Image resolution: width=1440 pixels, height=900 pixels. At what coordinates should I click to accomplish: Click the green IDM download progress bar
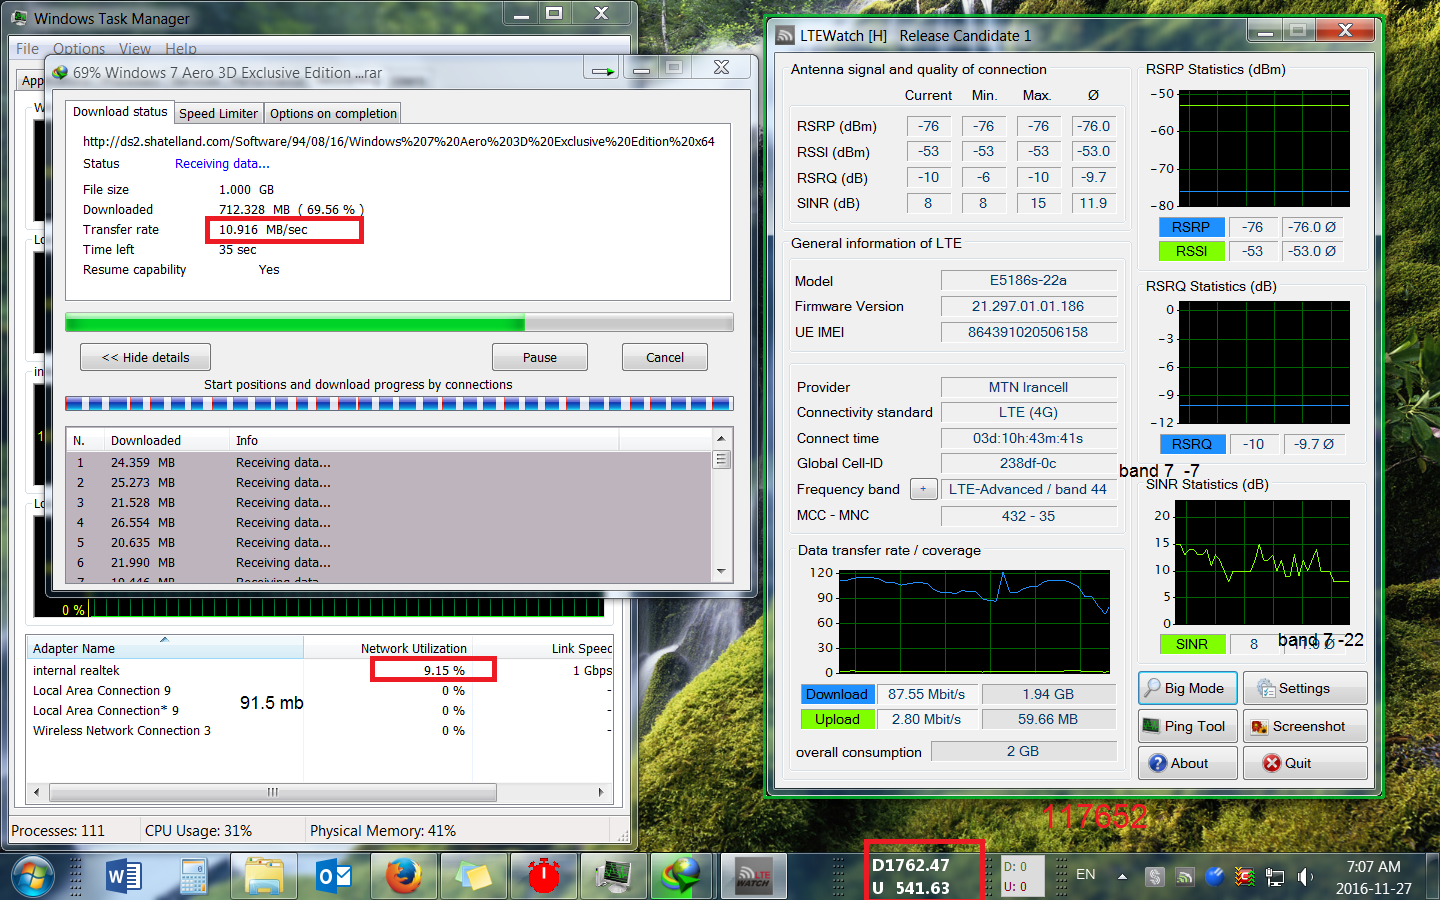399,323
